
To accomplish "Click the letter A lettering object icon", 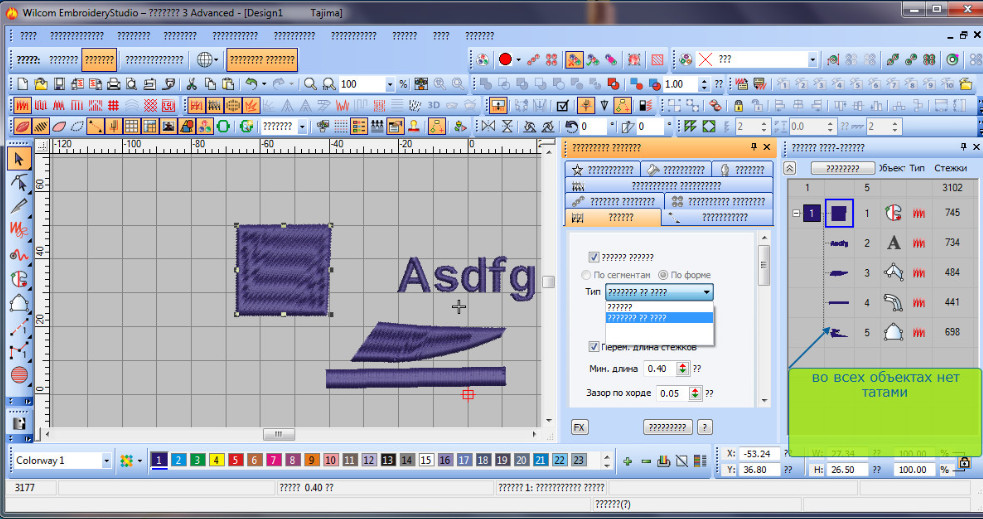I will [x=894, y=242].
